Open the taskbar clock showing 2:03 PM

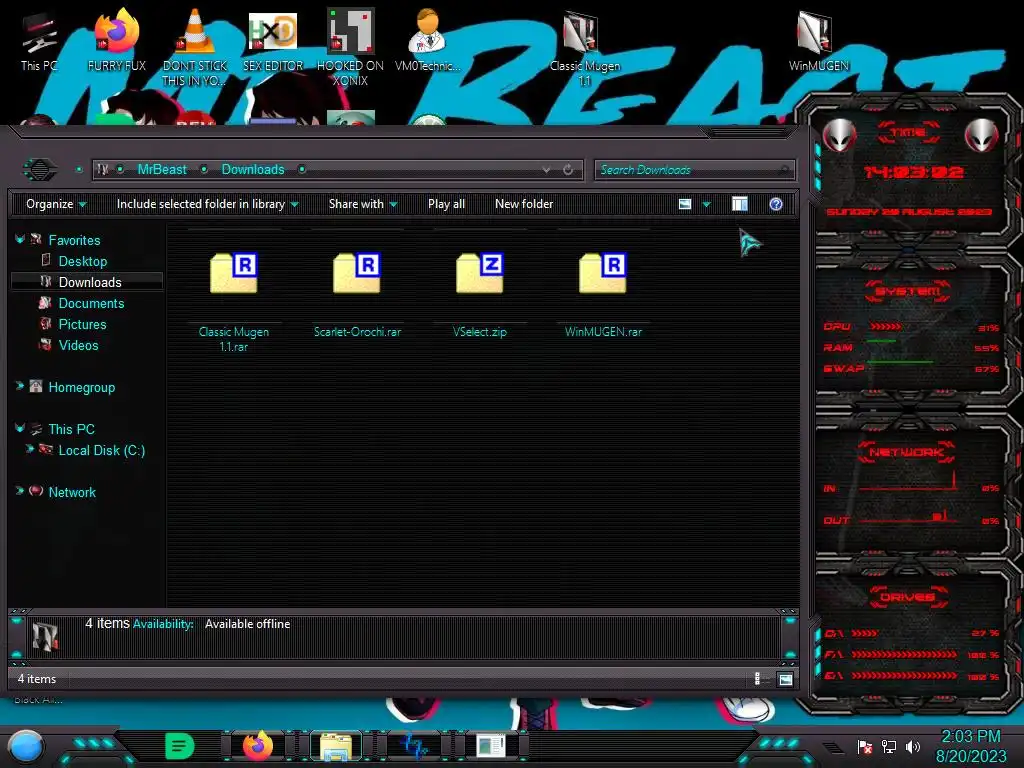[971, 746]
